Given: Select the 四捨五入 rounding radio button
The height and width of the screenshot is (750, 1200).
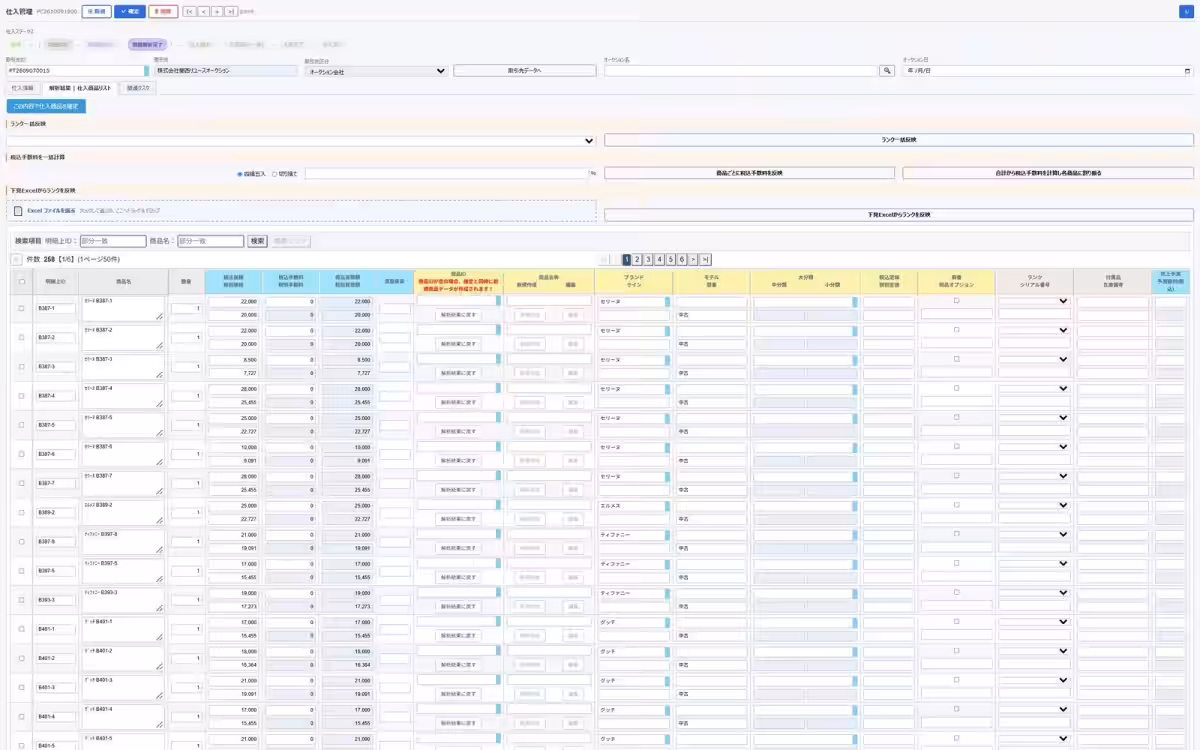Looking at the screenshot, I should [x=240, y=173].
